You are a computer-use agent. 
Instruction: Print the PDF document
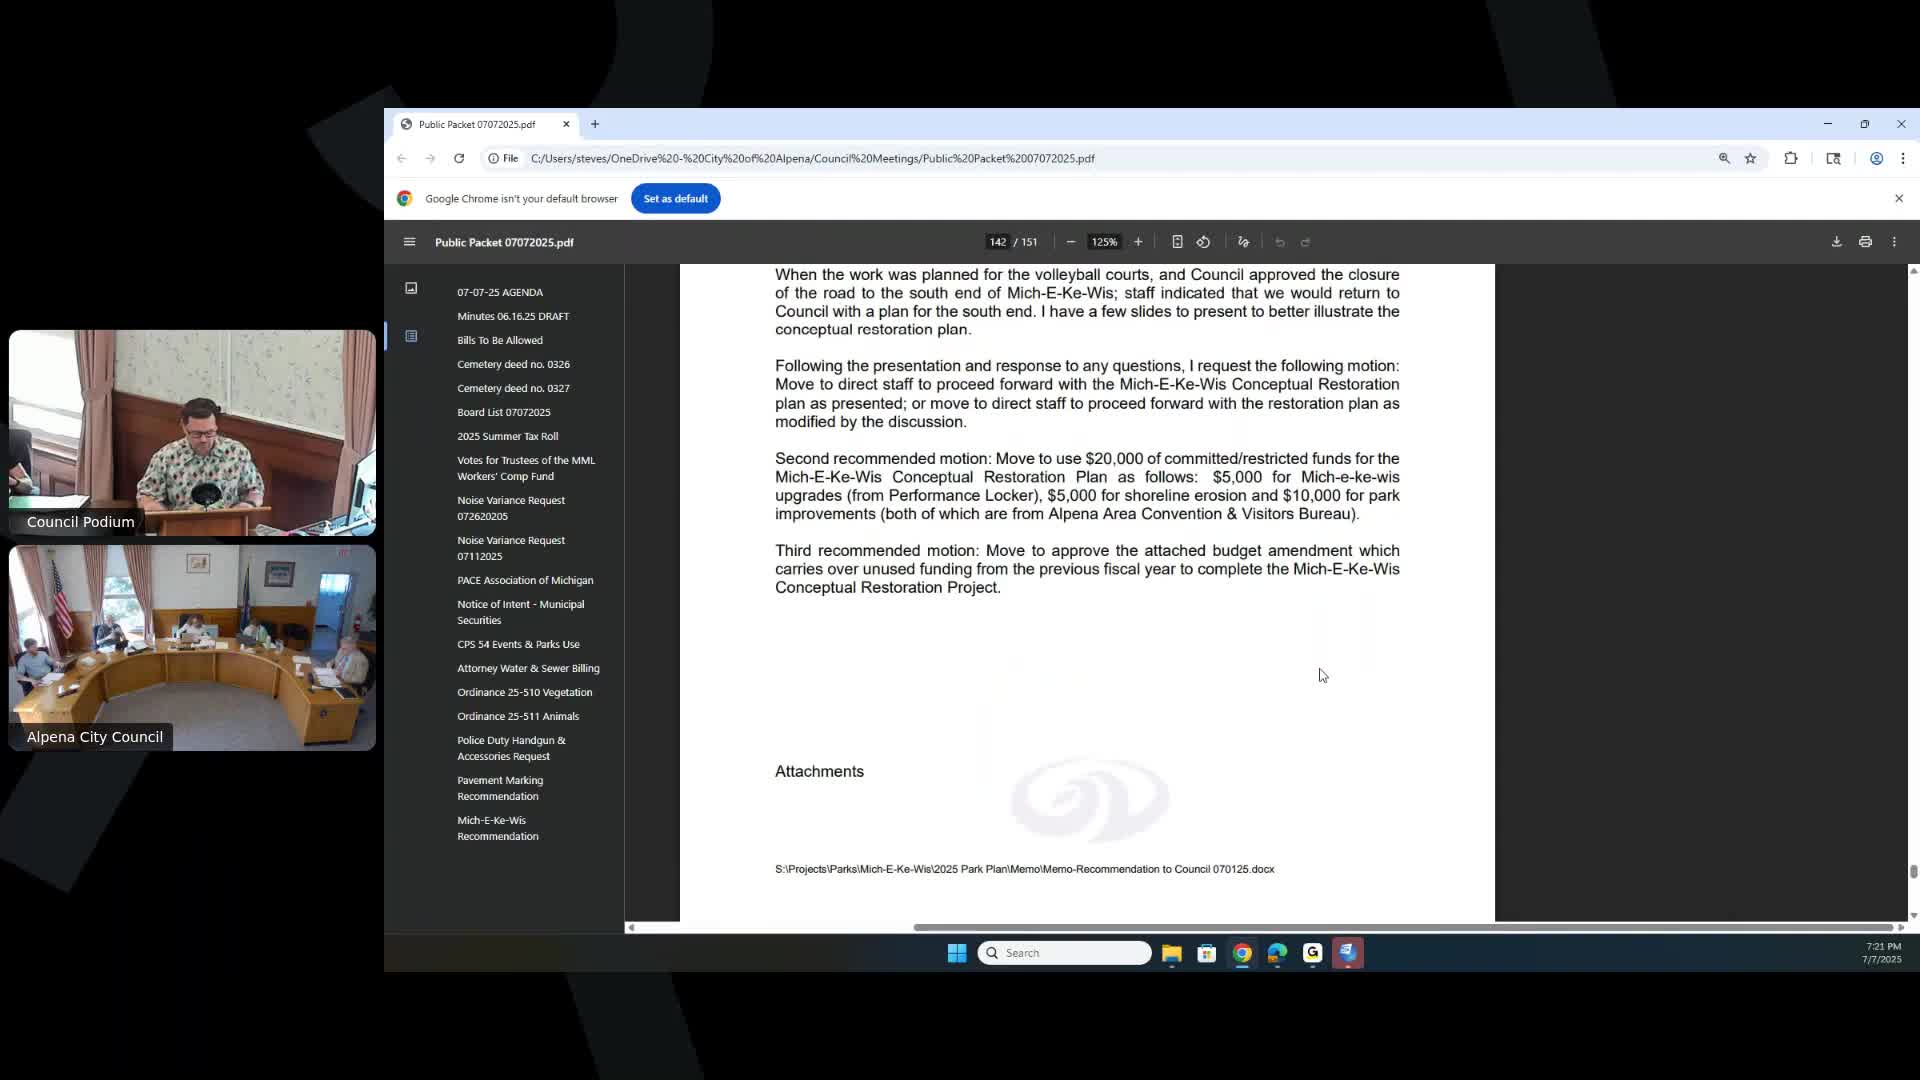[x=1865, y=242]
